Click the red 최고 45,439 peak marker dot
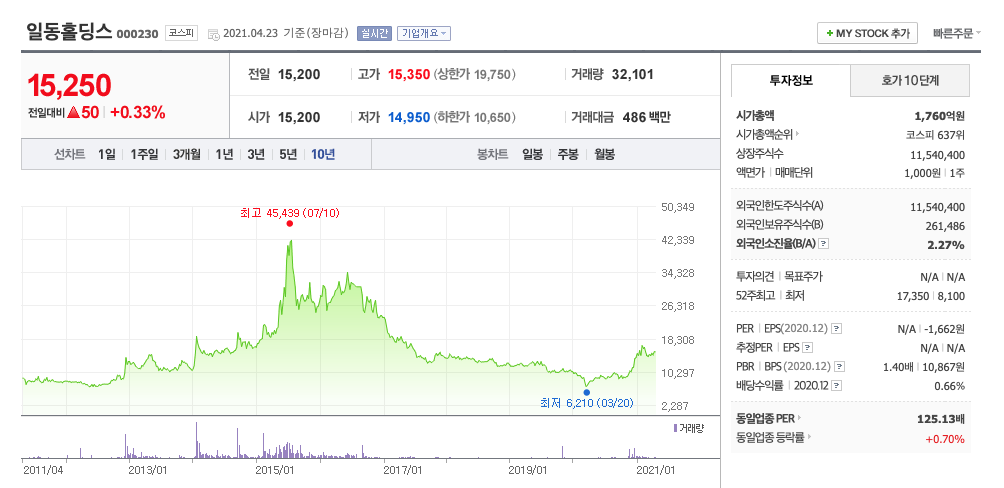Screen dimensions: 1004x488 point(289,224)
